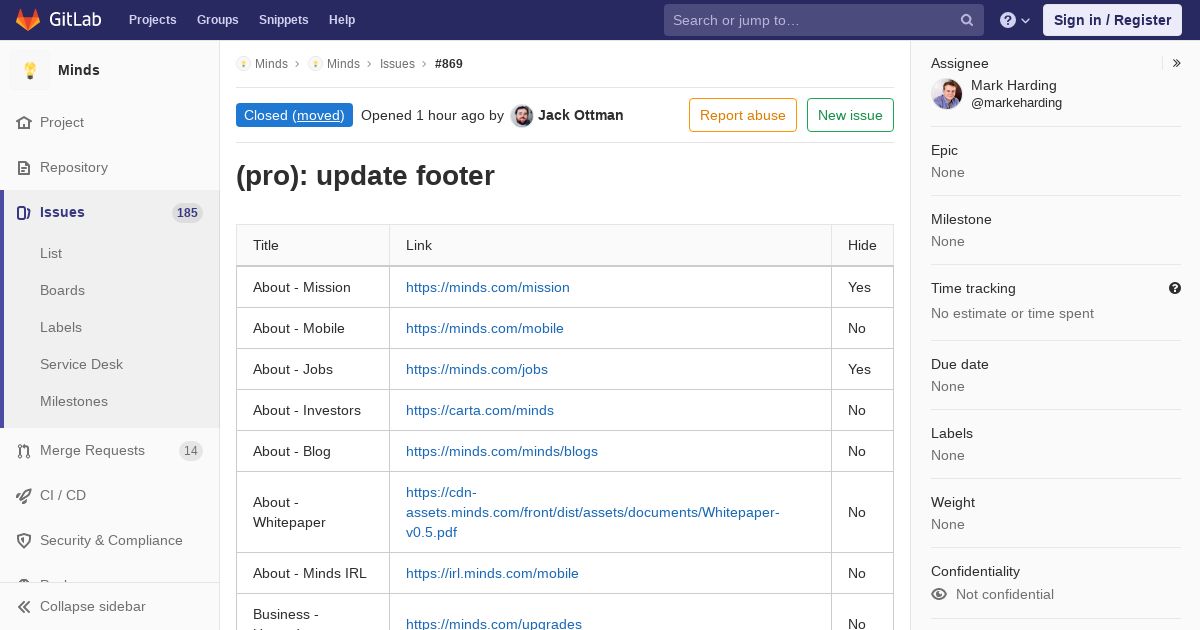Image resolution: width=1200 pixels, height=630 pixels.
Task: Open the Repository sidebar item
Action: click(110, 168)
